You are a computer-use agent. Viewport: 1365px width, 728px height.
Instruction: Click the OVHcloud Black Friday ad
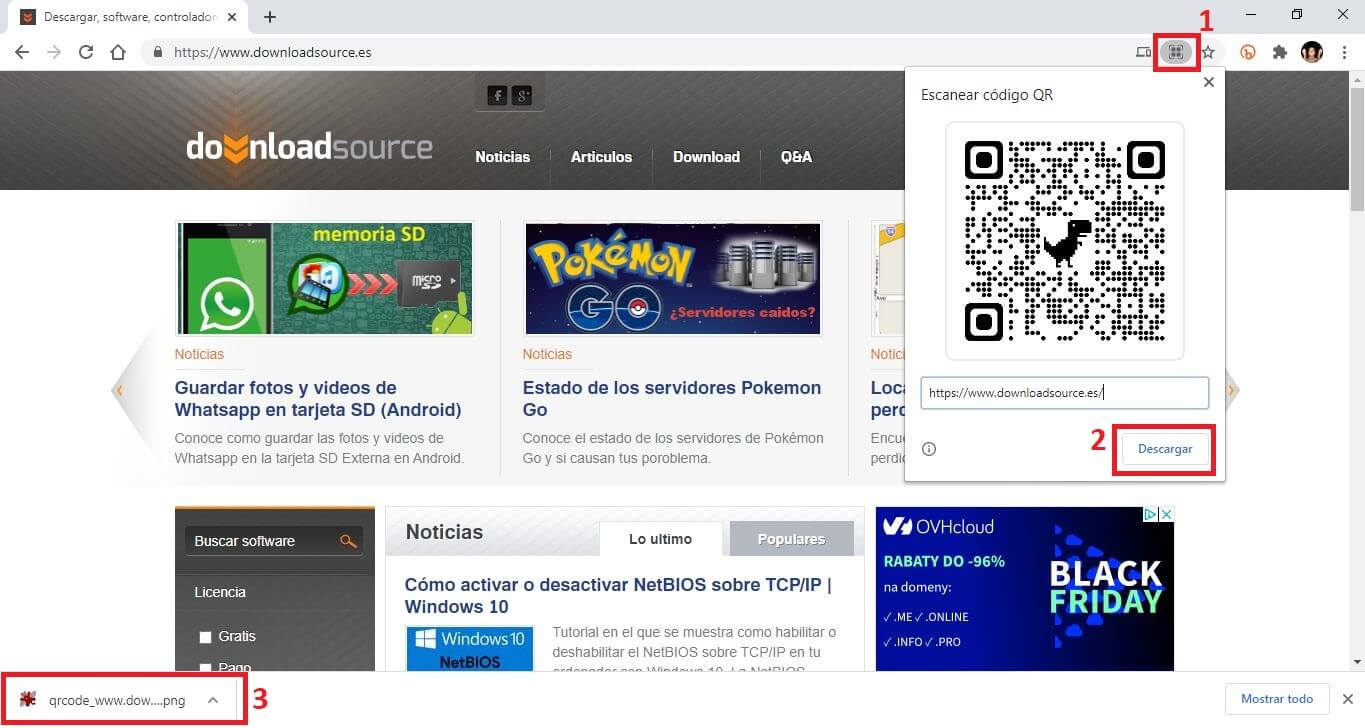(1024, 589)
